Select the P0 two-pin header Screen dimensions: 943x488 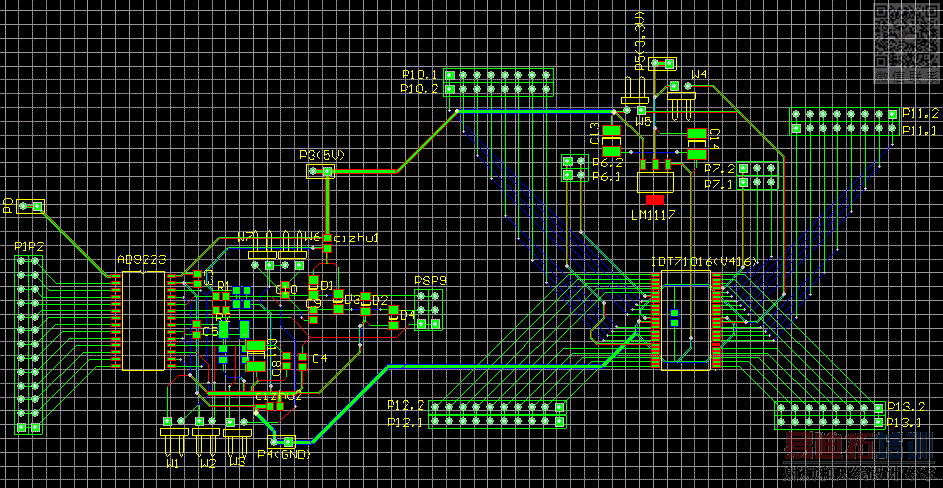(x=31, y=207)
